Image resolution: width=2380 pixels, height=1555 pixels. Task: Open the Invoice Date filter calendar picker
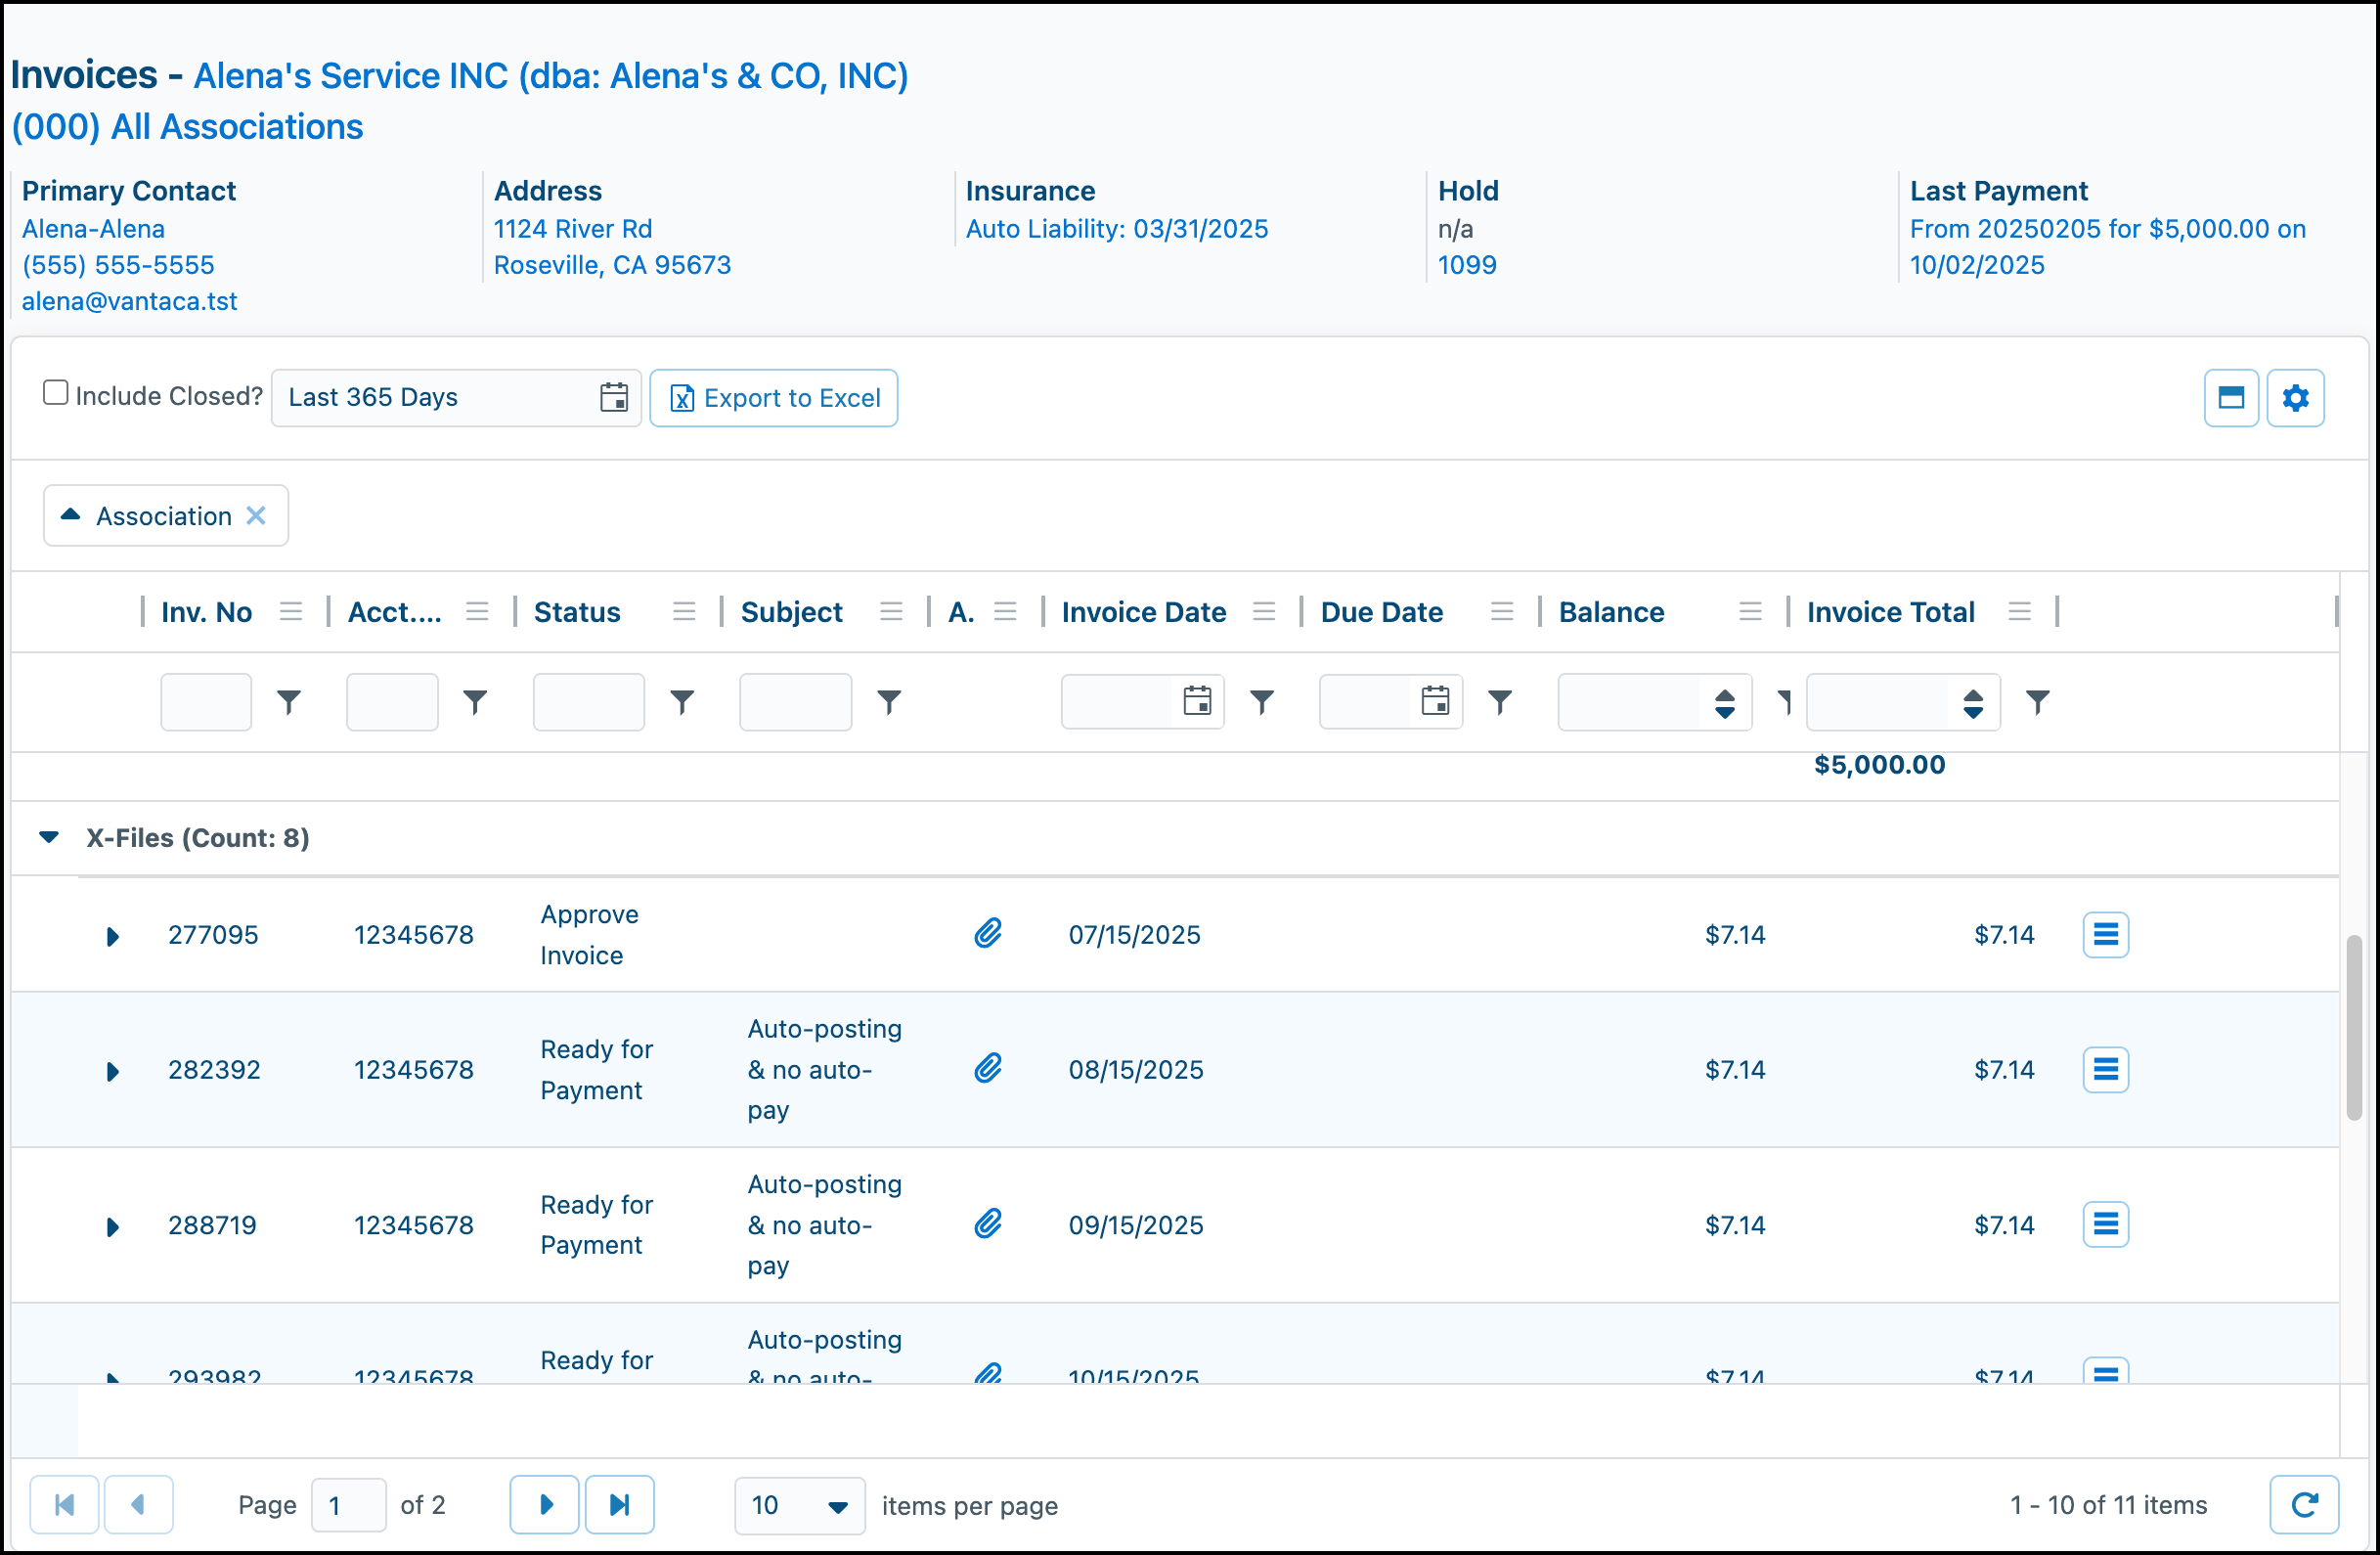click(x=1197, y=701)
